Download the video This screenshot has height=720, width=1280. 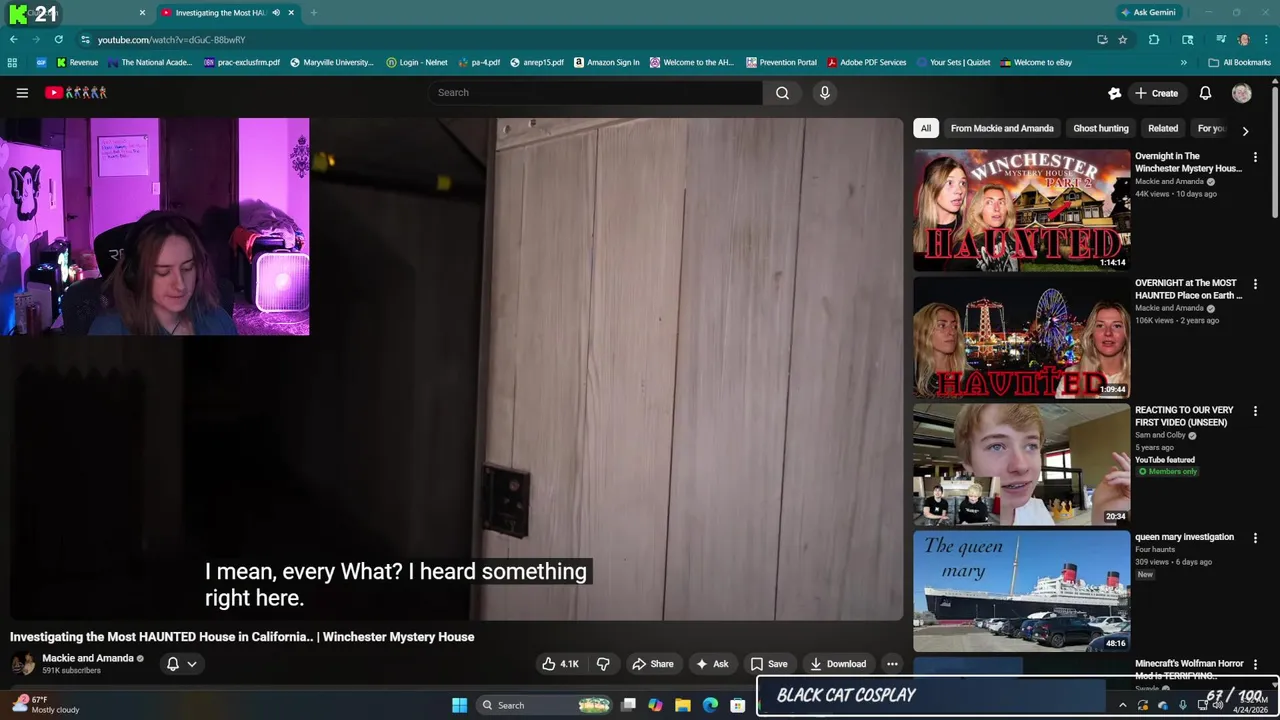point(838,664)
